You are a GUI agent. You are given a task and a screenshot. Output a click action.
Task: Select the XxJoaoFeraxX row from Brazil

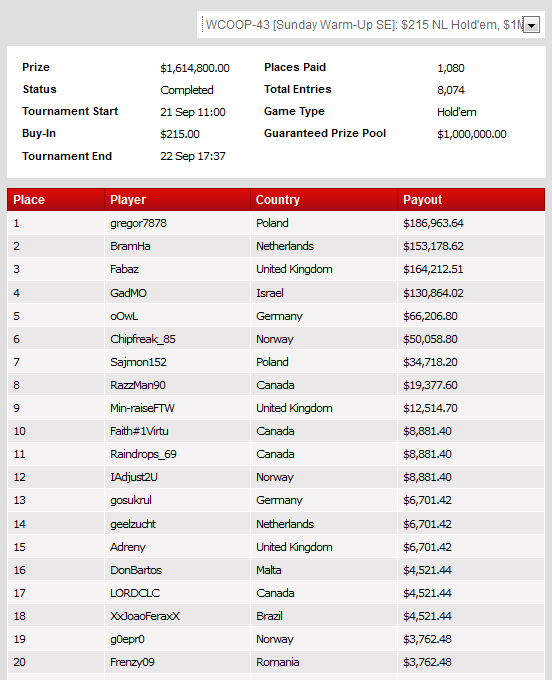[x=276, y=616]
